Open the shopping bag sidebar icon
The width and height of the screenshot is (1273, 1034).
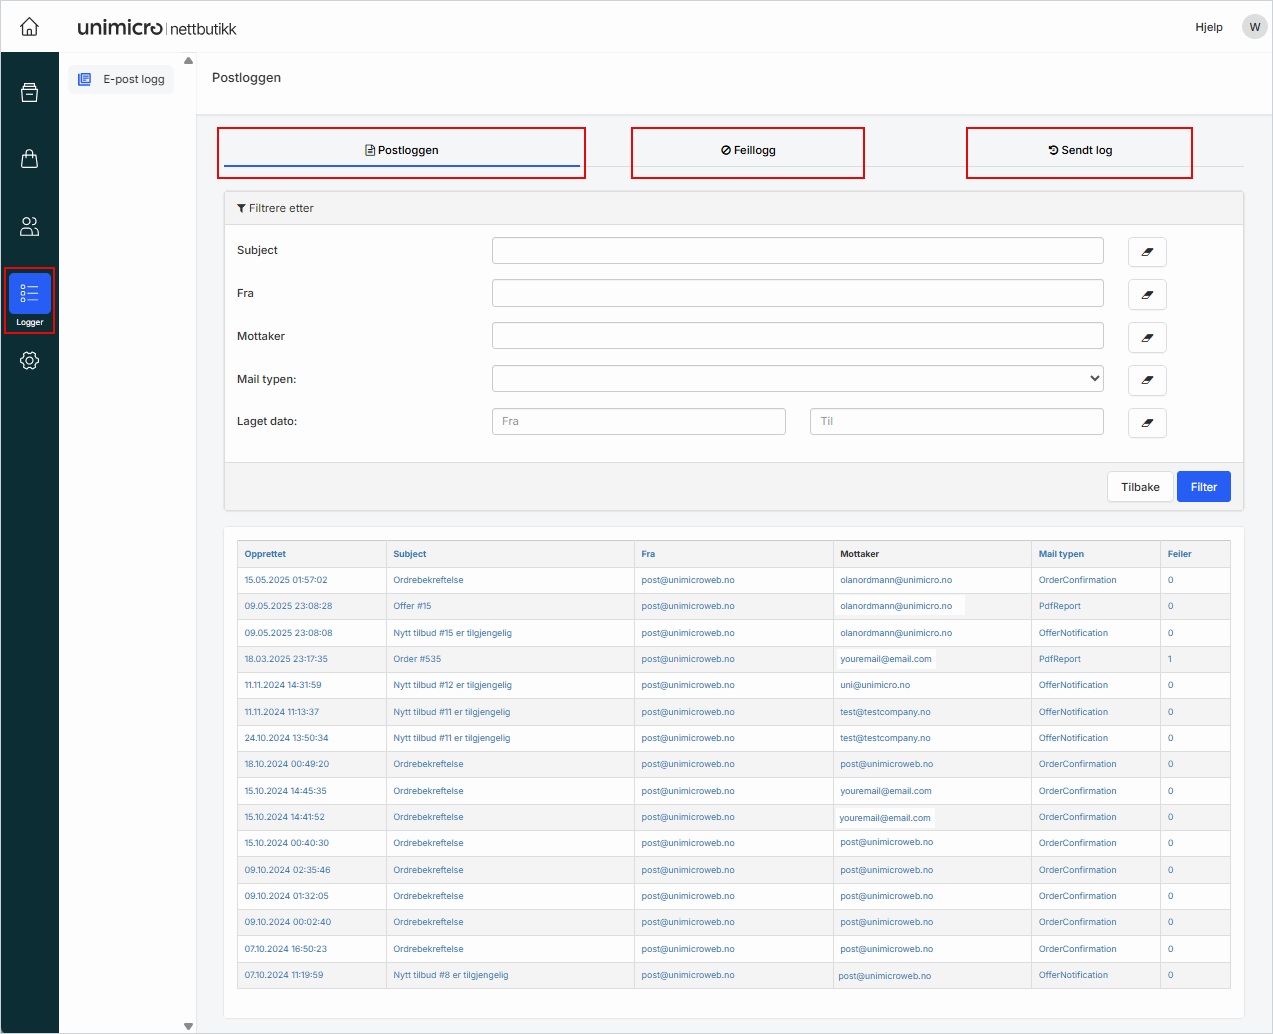29,159
